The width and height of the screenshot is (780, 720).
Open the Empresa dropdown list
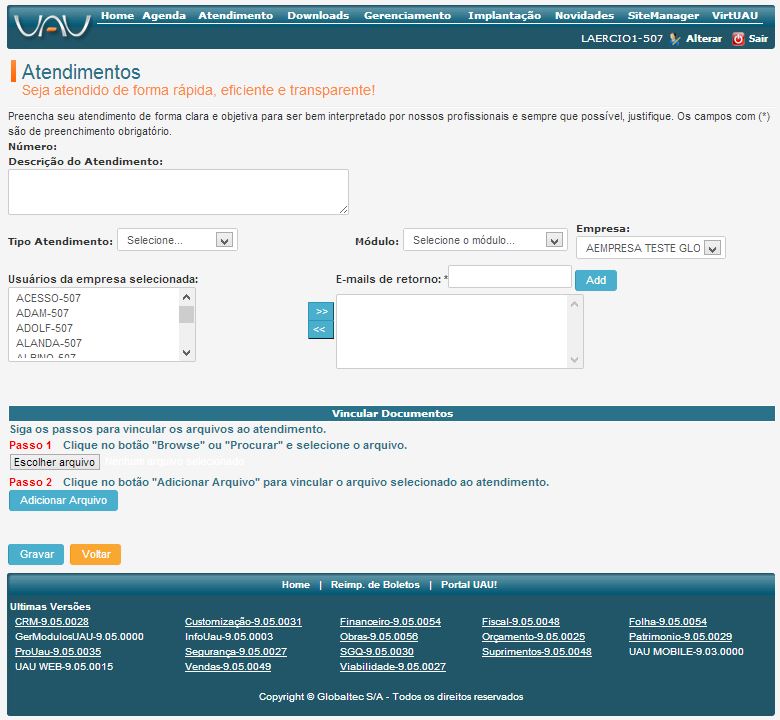tap(651, 248)
